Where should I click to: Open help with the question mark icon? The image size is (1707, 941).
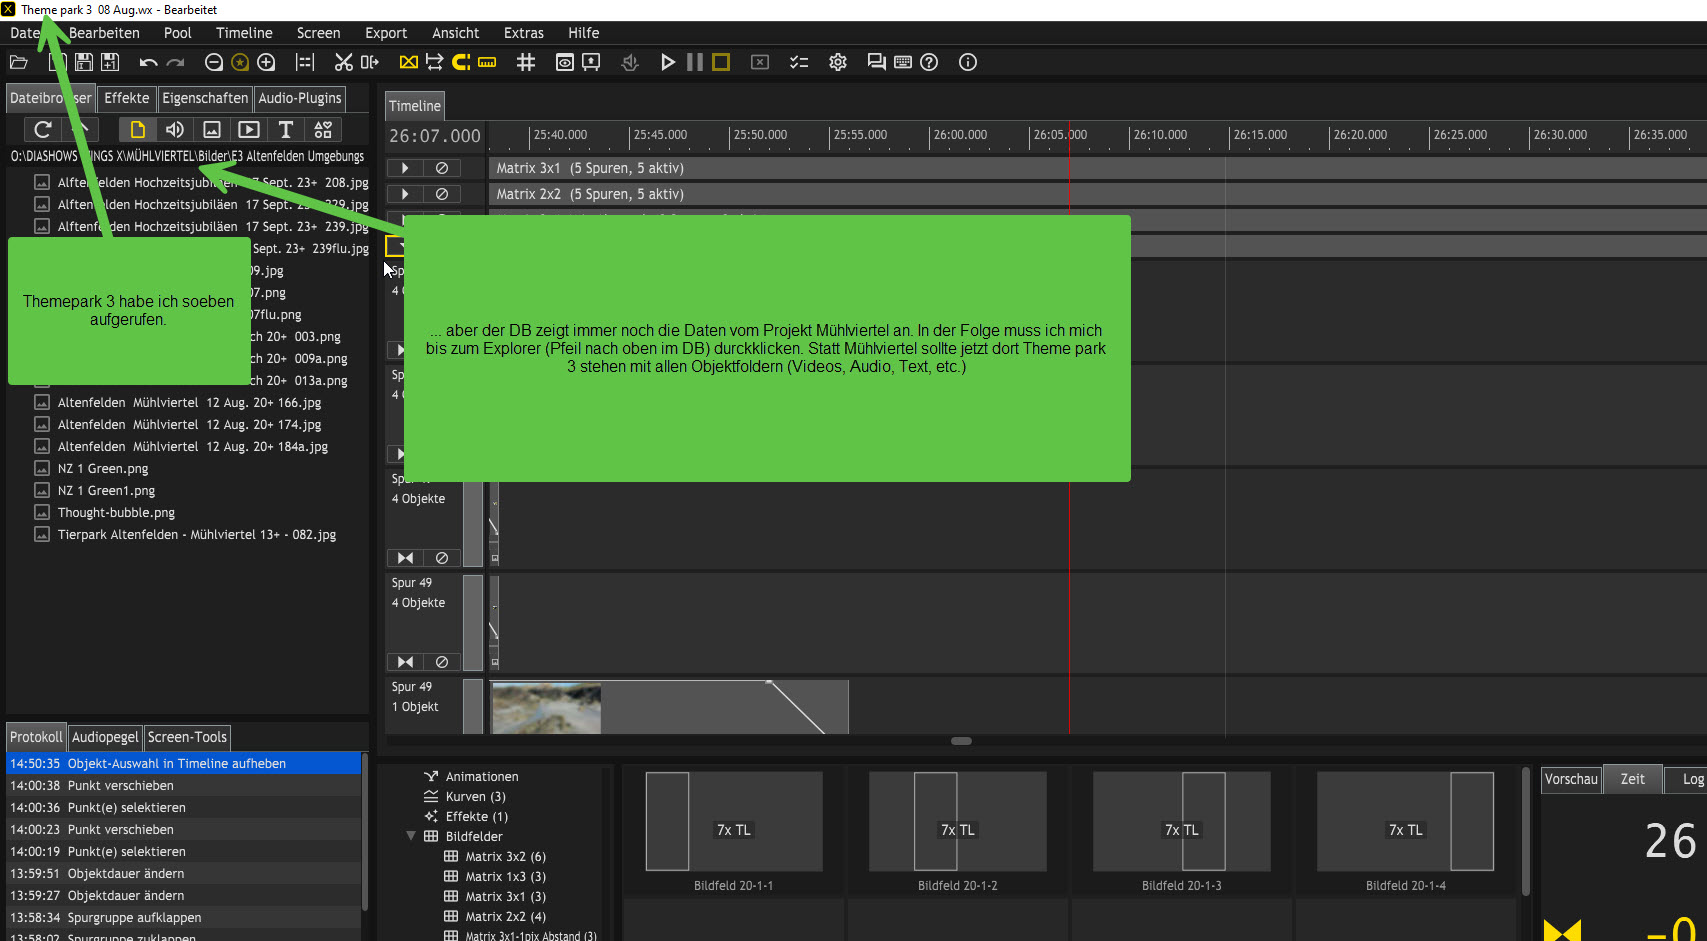click(x=929, y=62)
